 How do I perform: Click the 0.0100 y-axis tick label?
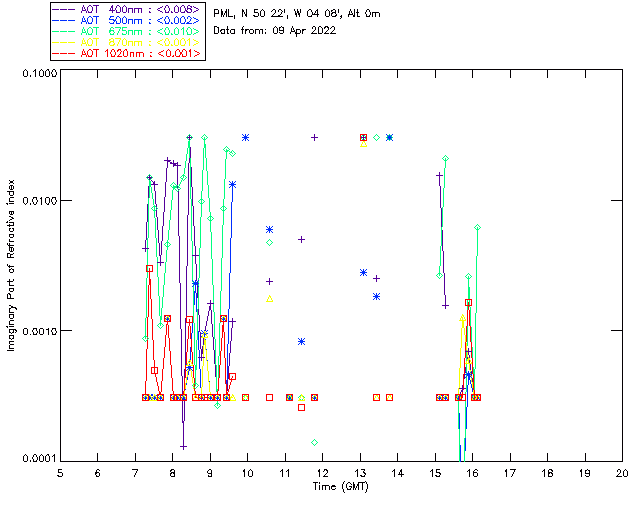tap(40, 201)
